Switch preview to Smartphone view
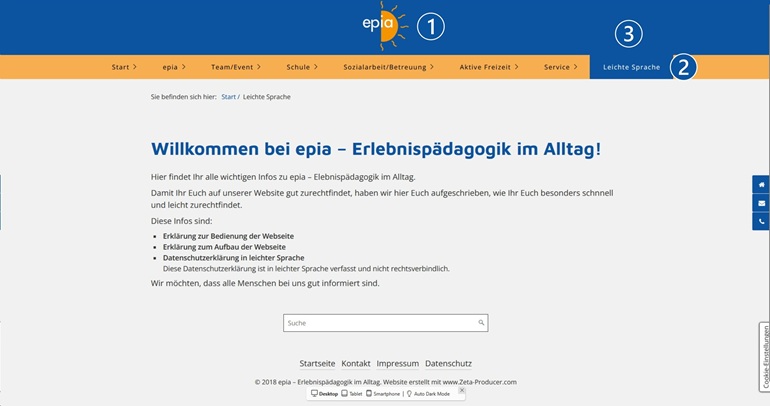Image resolution: width=770 pixels, height=406 pixels. (384, 394)
